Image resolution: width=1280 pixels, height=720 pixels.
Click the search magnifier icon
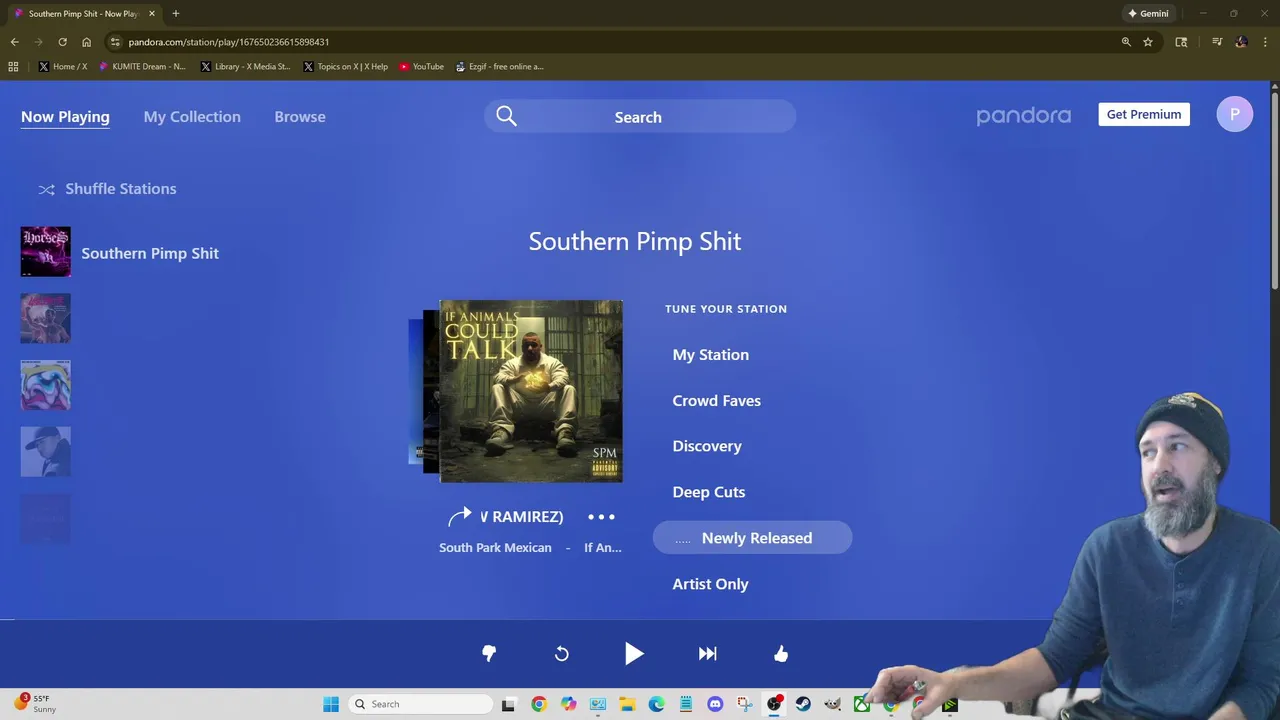(506, 116)
